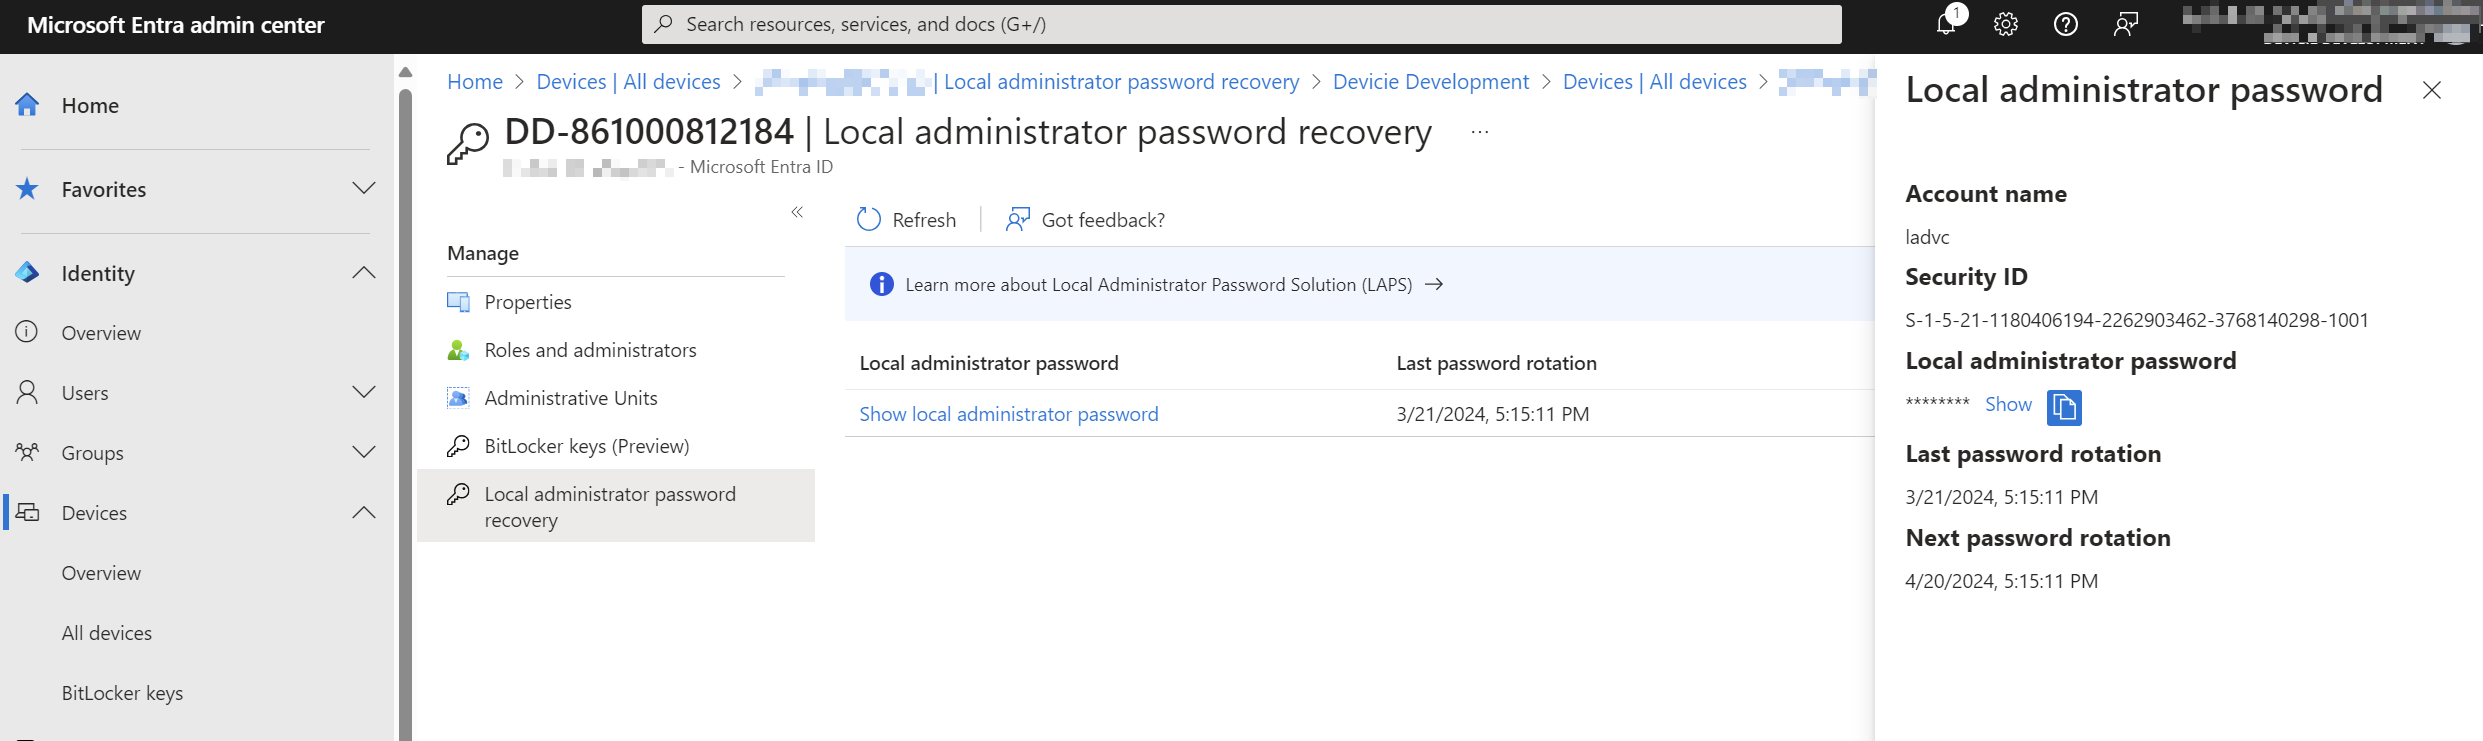Copy the local administrator password

click(x=2063, y=407)
